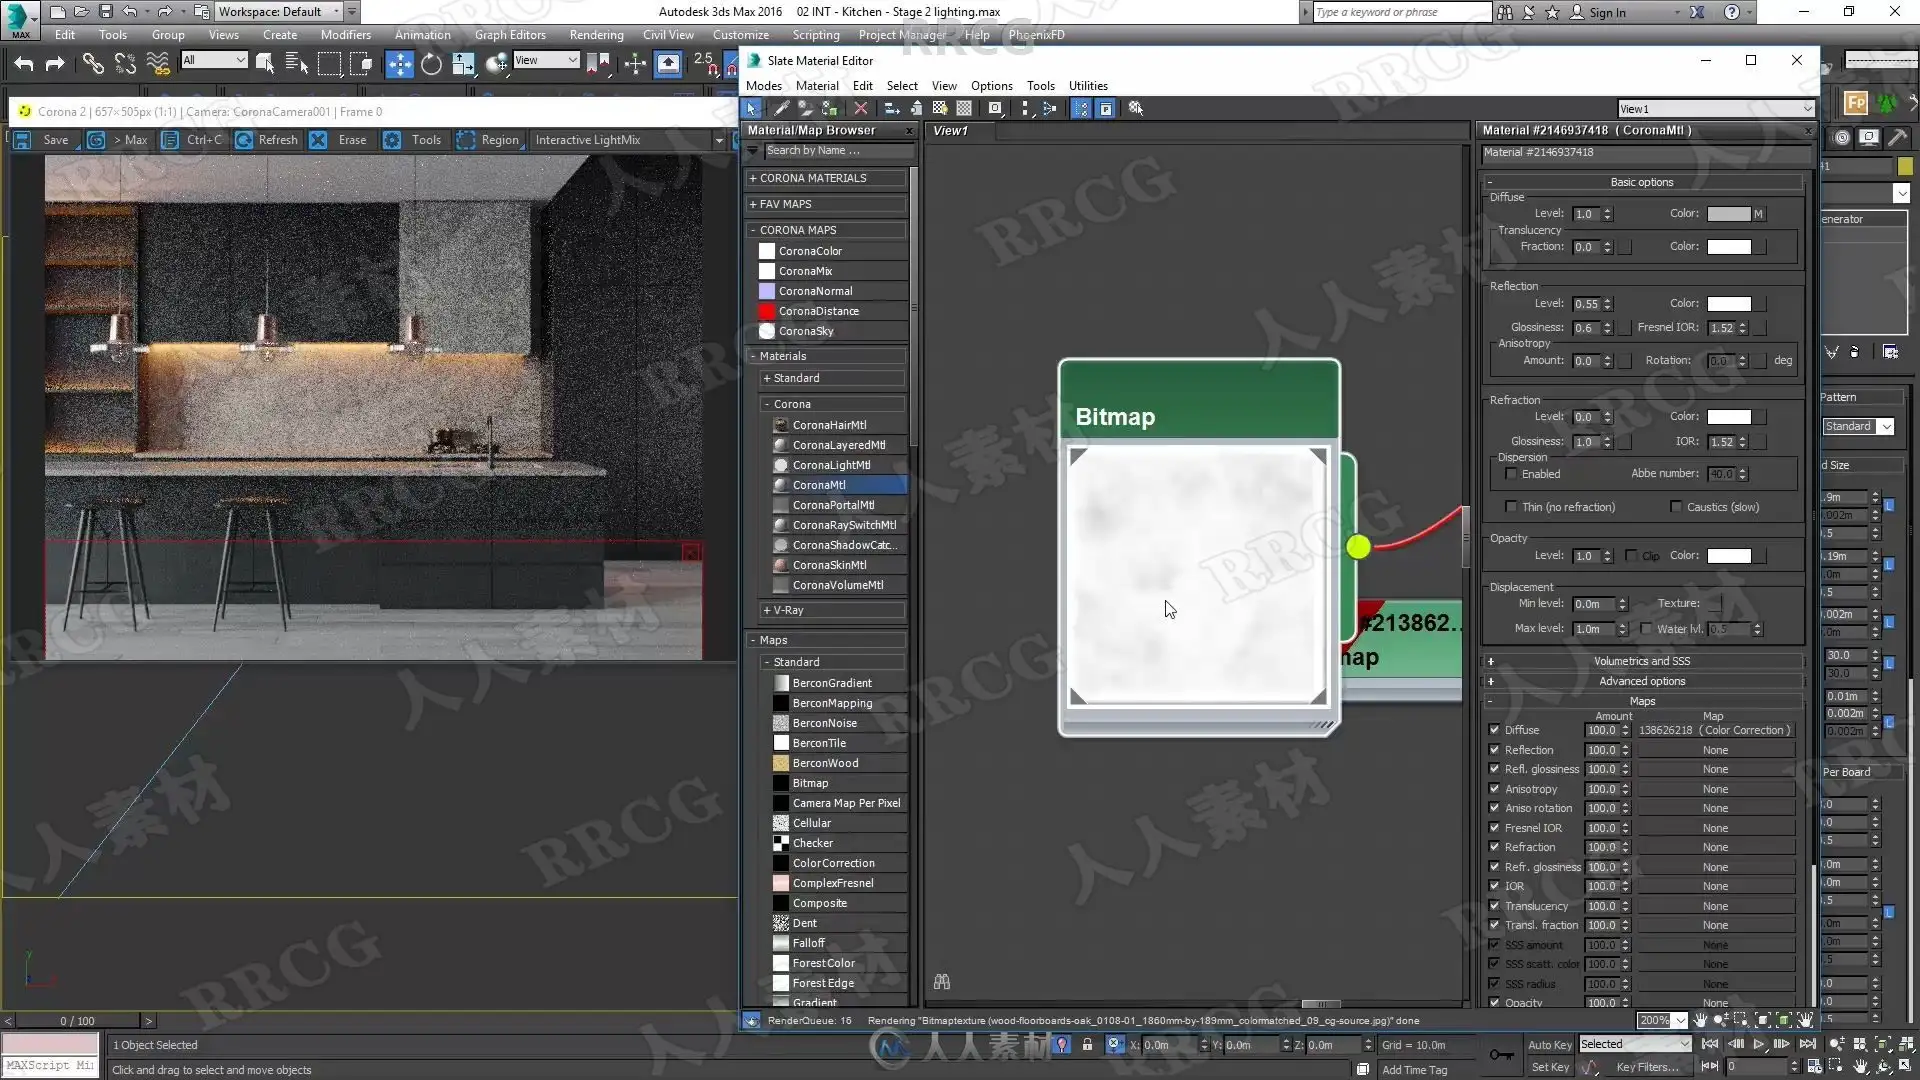Click the Diffuse color swatch

[1728, 214]
